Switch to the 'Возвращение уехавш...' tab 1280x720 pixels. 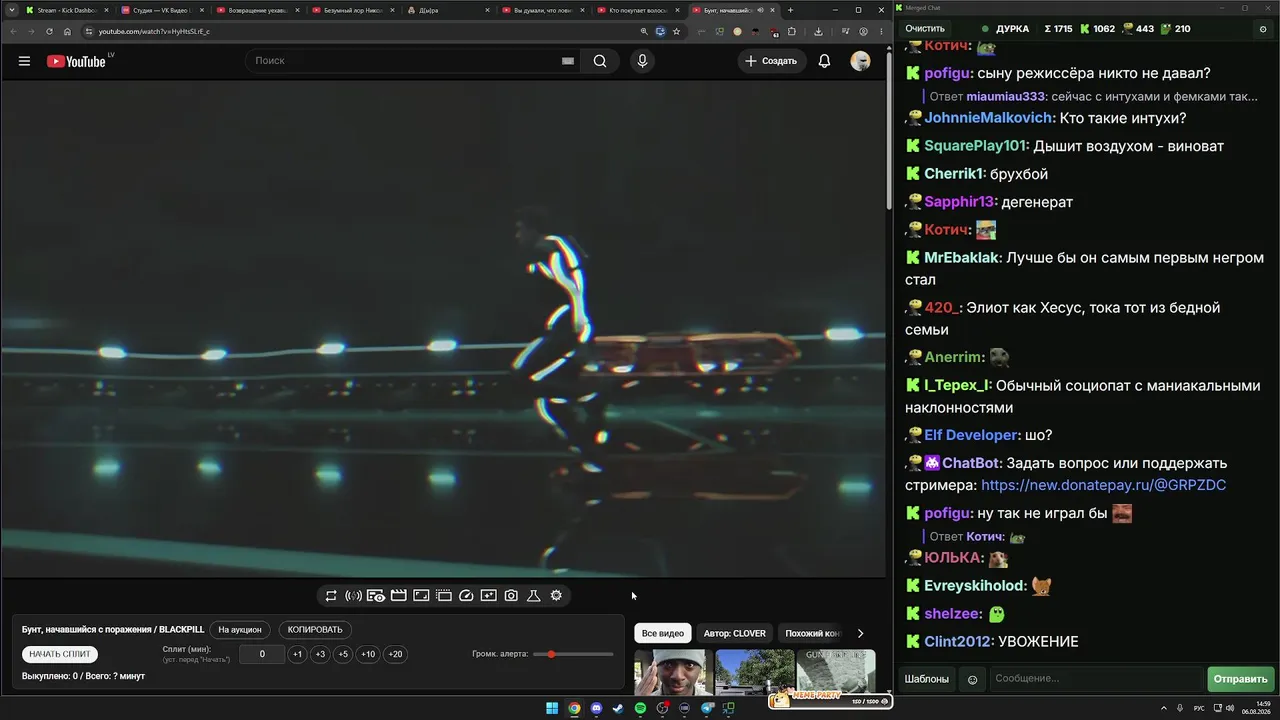click(257, 10)
